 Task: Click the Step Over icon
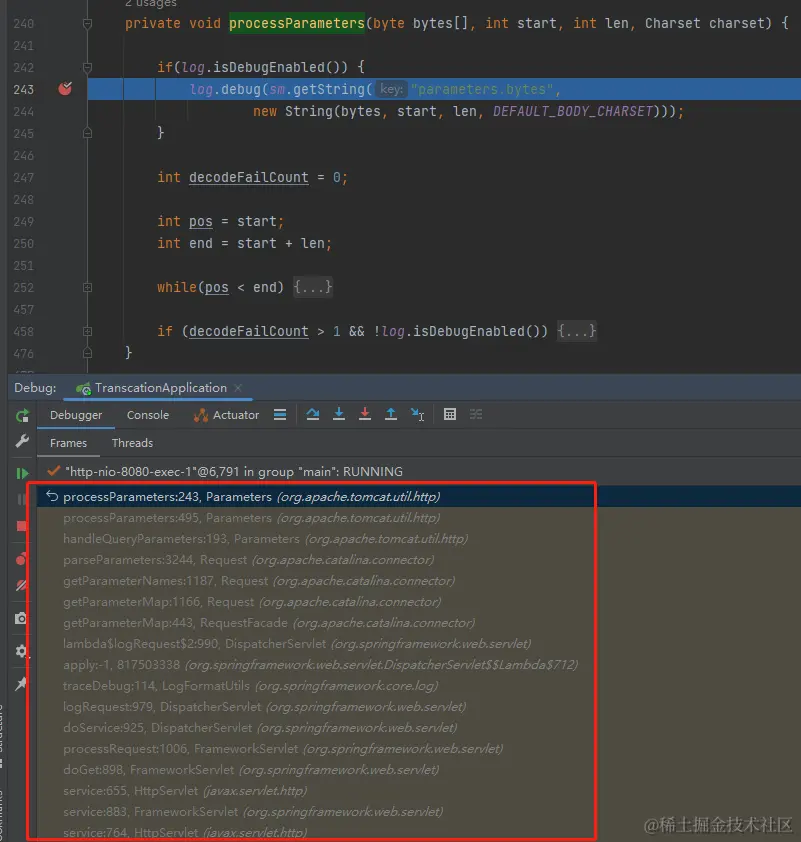point(312,415)
